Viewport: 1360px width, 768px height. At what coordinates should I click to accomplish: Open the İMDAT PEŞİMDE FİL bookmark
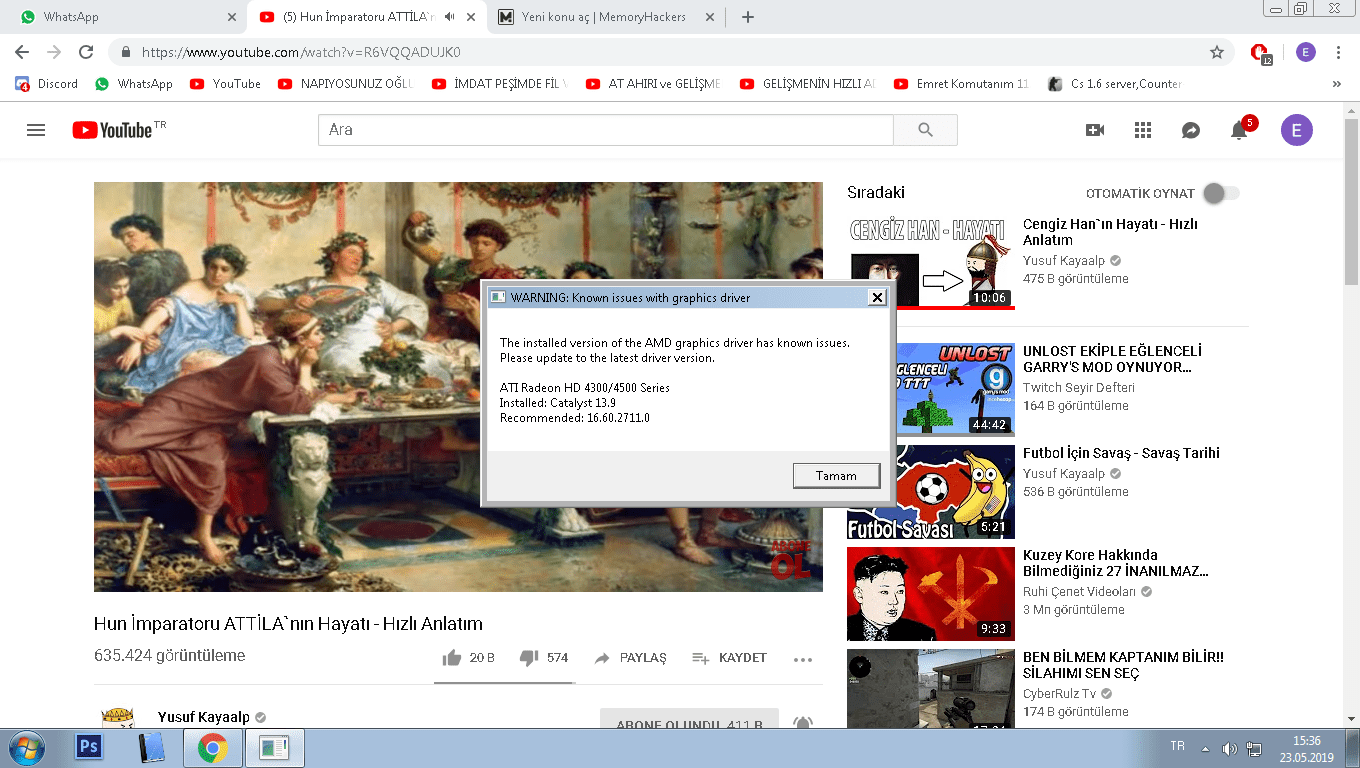(499, 84)
